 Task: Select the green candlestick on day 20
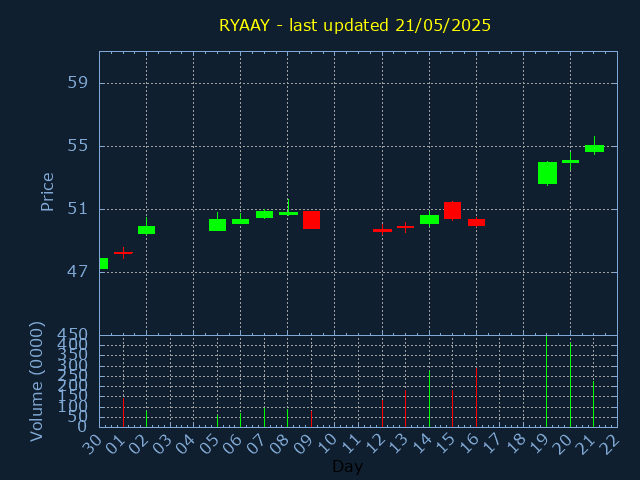(x=571, y=161)
